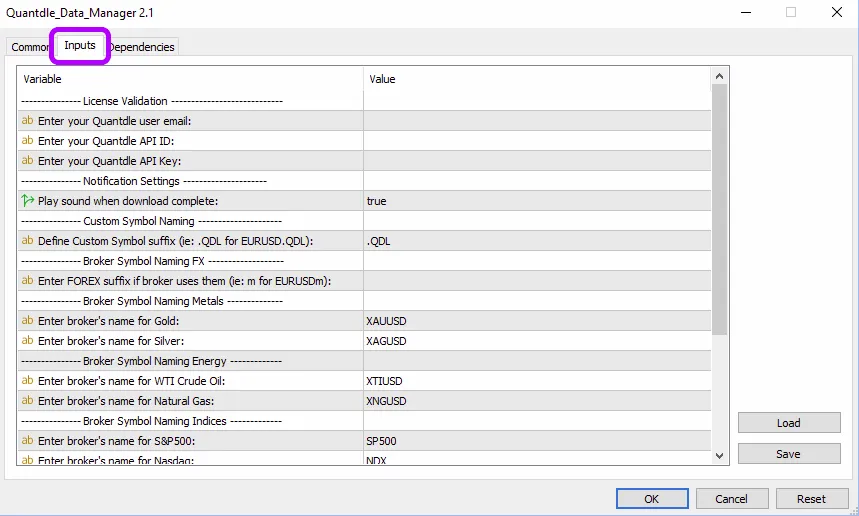Click the 'XAUUSD' value for Gold
Image resolution: width=859 pixels, height=516 pixels.
point(386,321)
